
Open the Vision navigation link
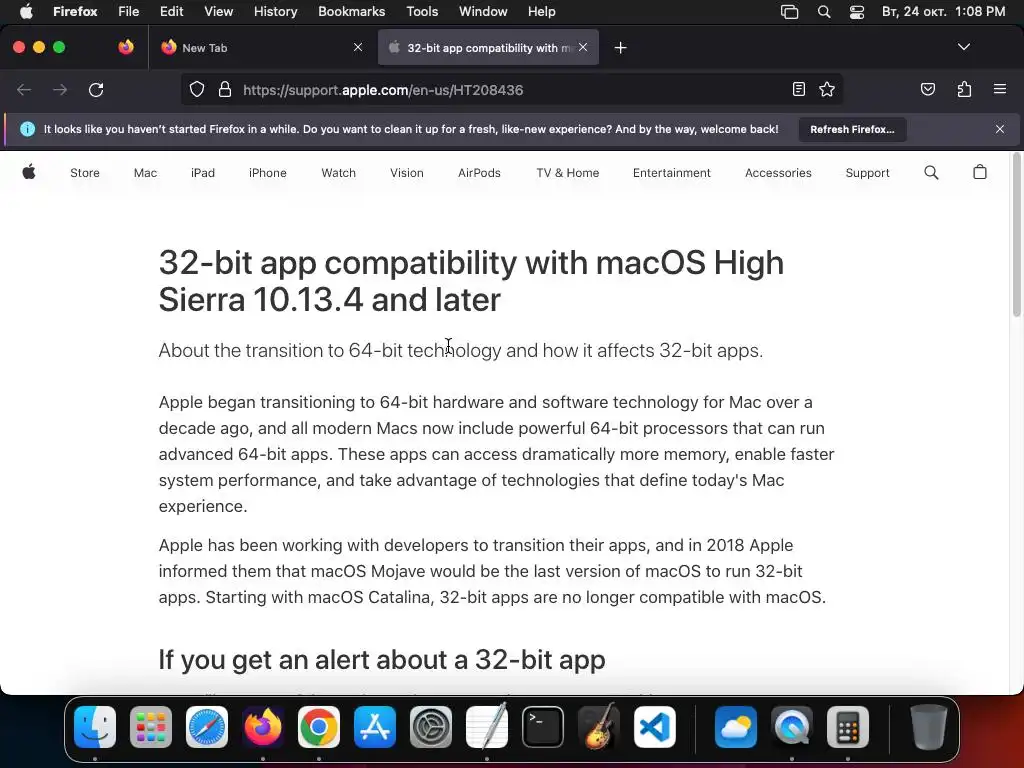tap(407, 173)
